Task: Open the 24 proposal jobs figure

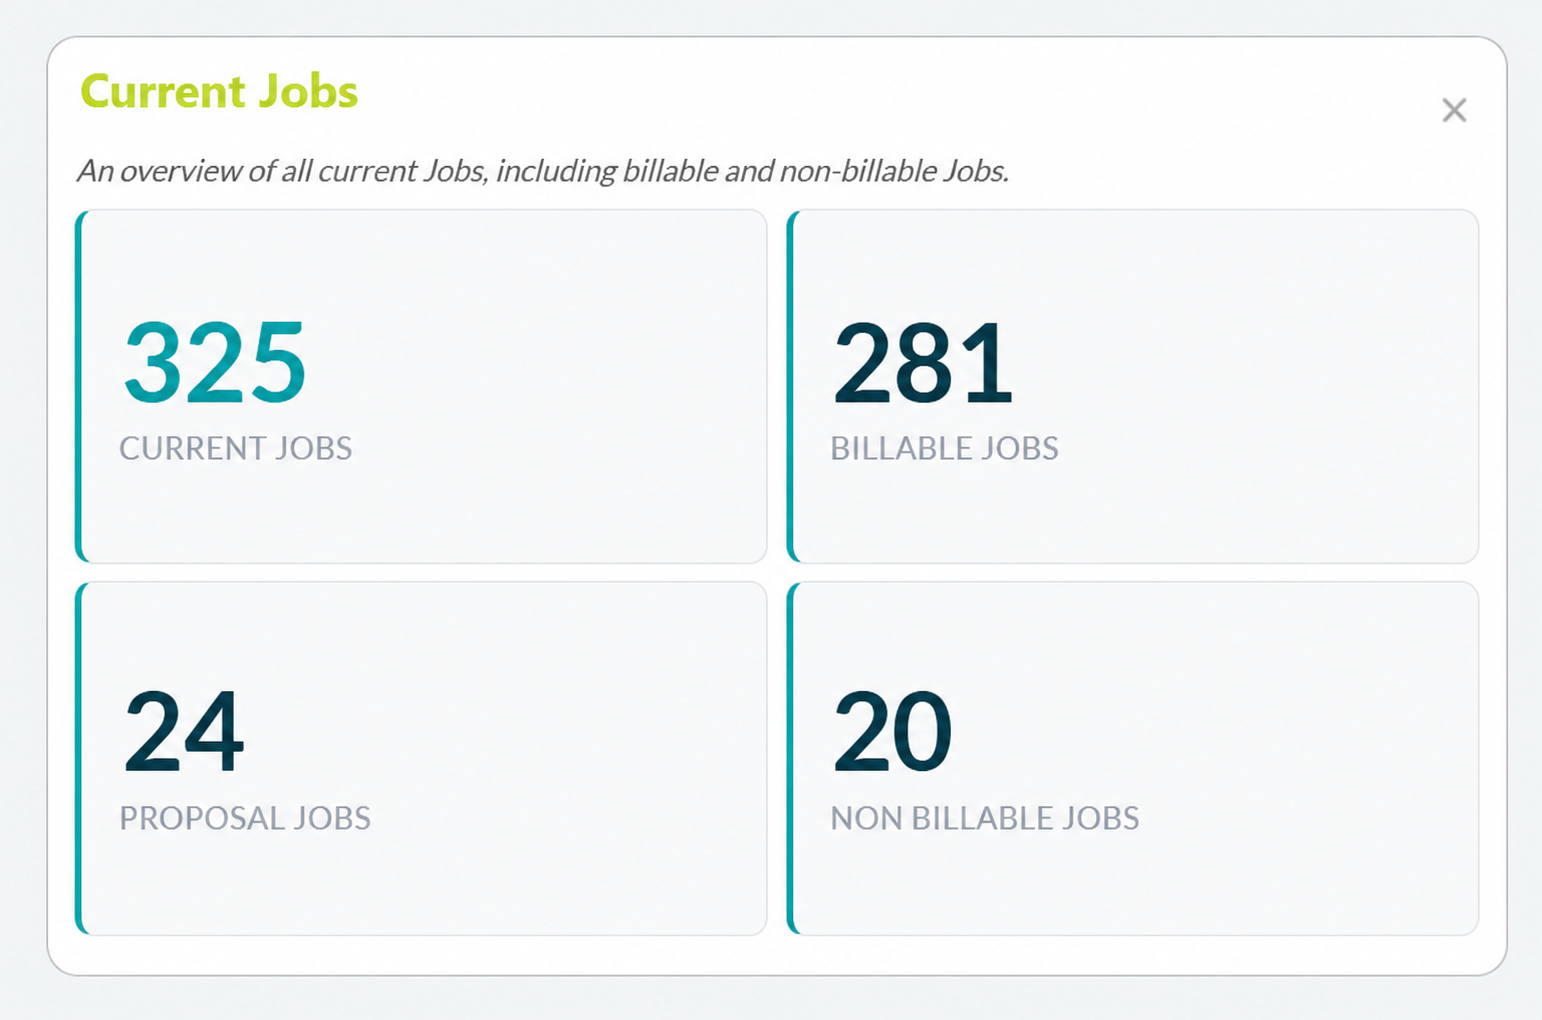Action: click(x=184, y=732)
